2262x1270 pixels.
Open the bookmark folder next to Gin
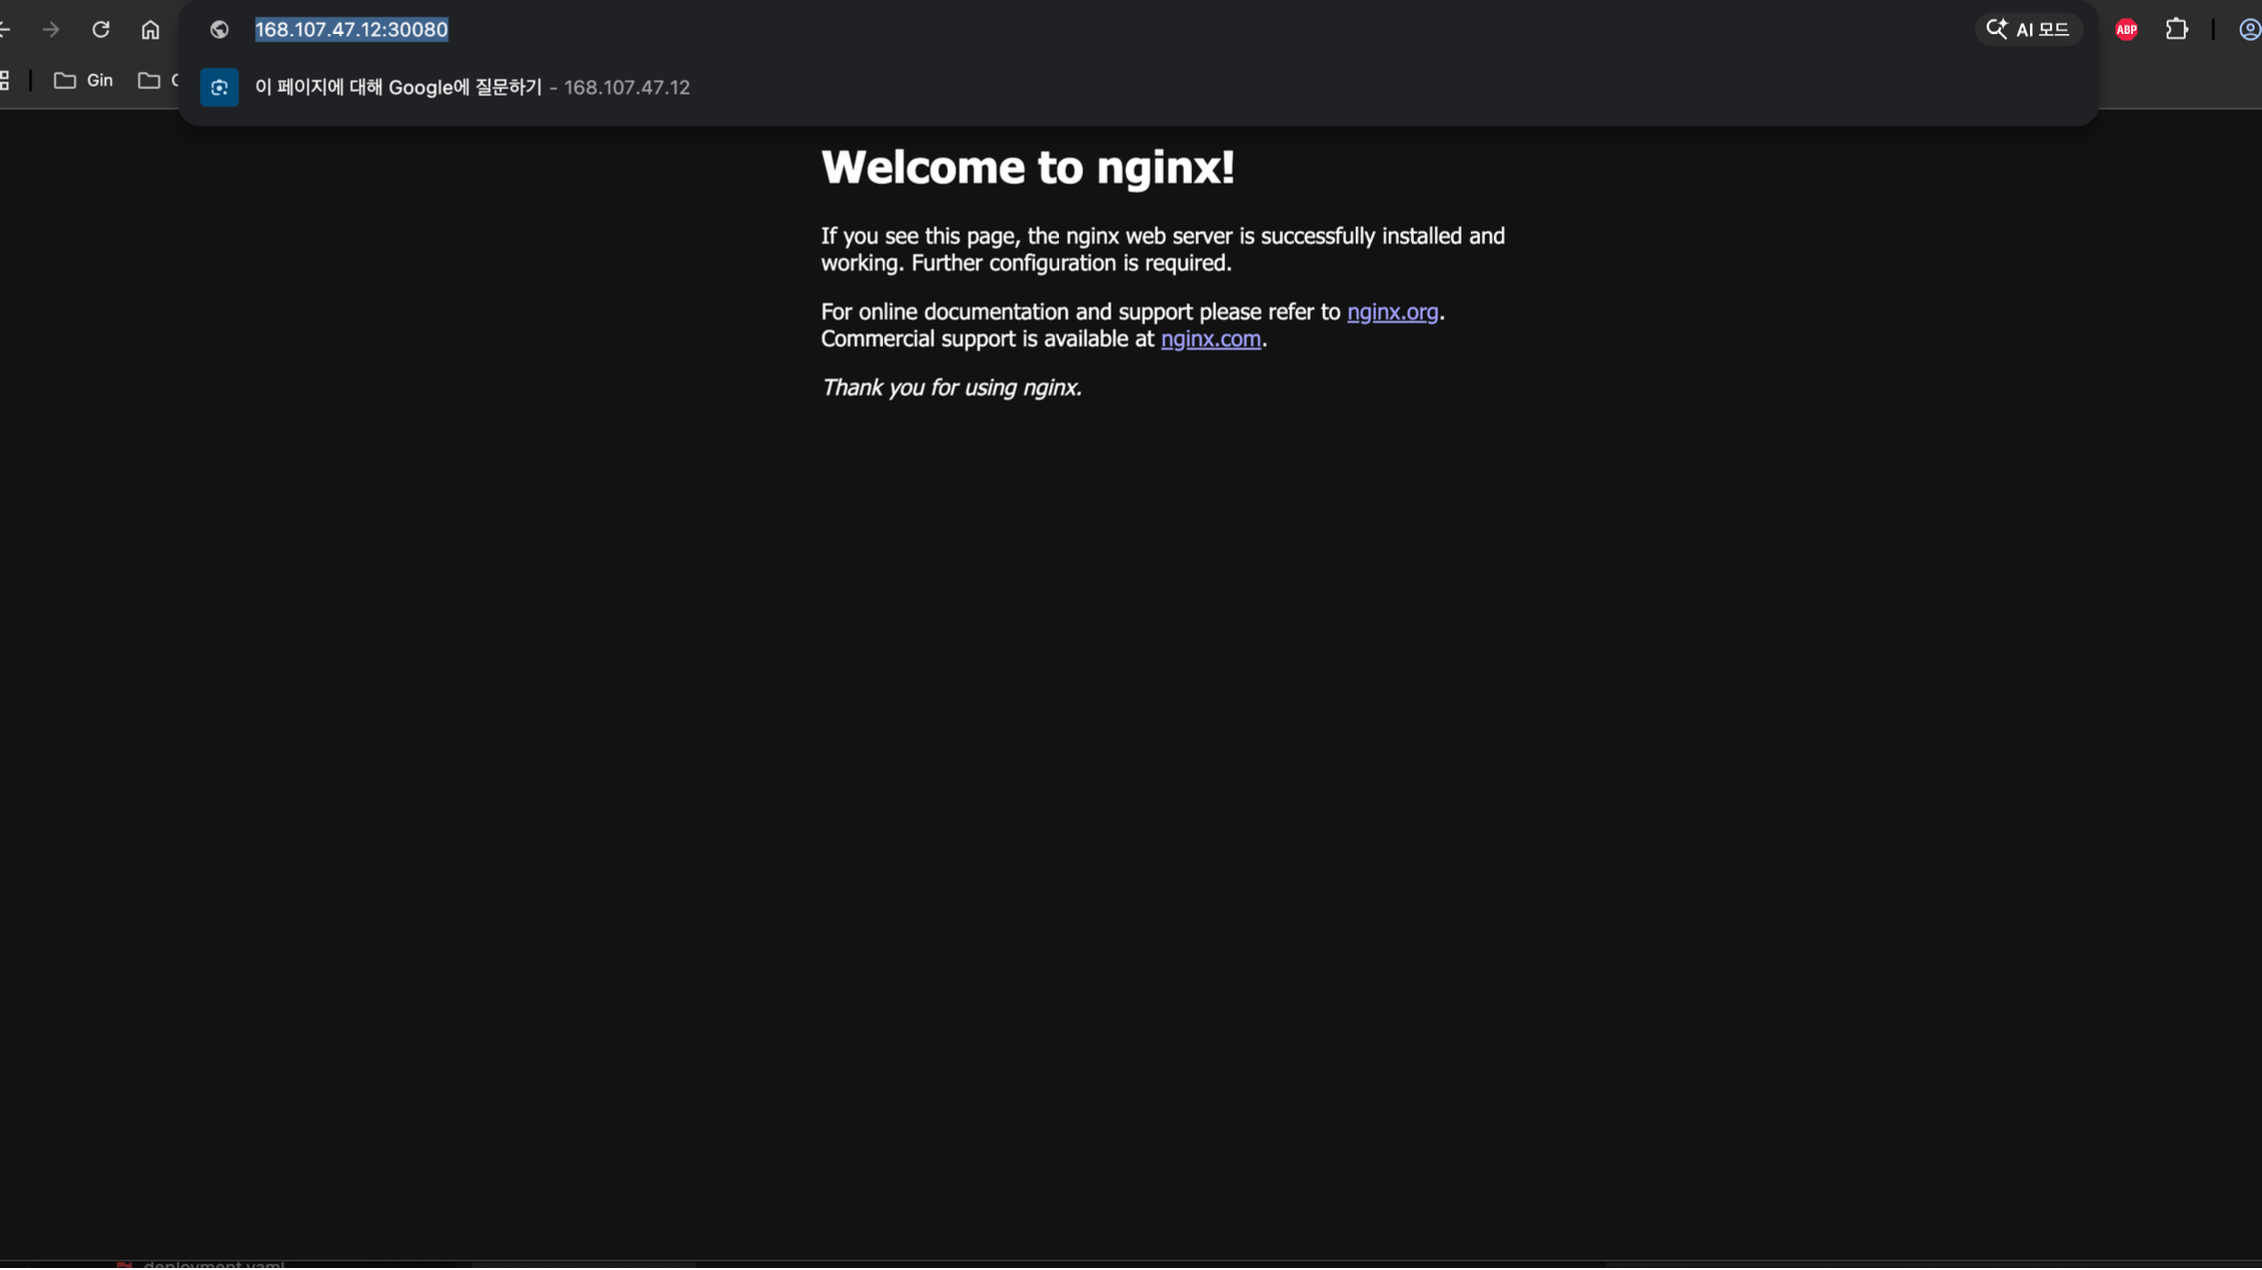[152, 81]
